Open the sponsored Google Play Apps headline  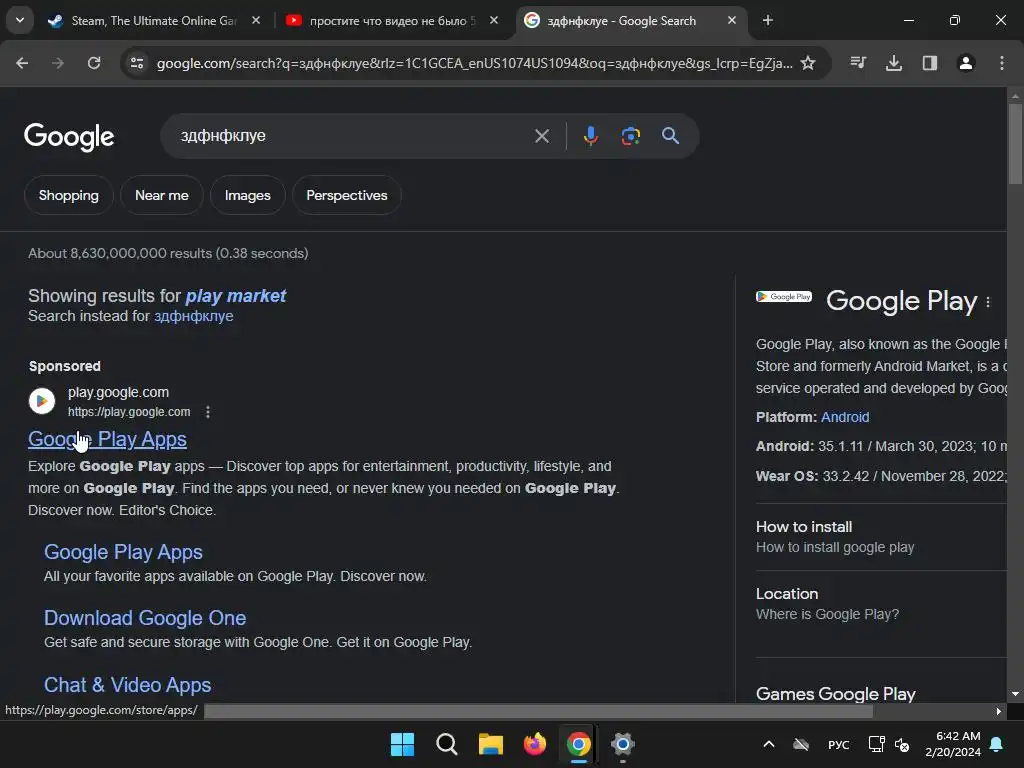point(108,440)
